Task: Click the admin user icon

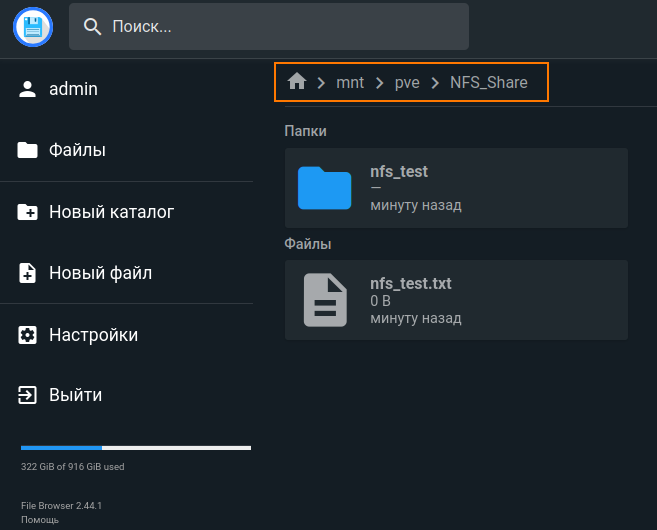Action: tap(28, 89)
